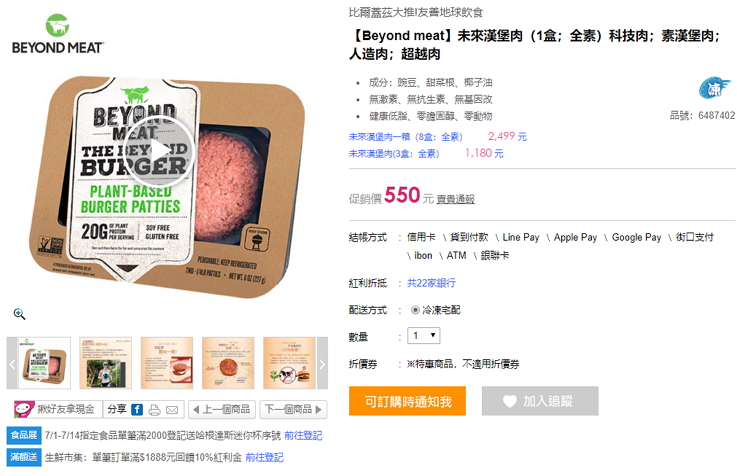Viewport: 737px width, 476px height.
Task: Open the 8-box 未來漢堡肉一箱 option link
Action: [406, 137]
